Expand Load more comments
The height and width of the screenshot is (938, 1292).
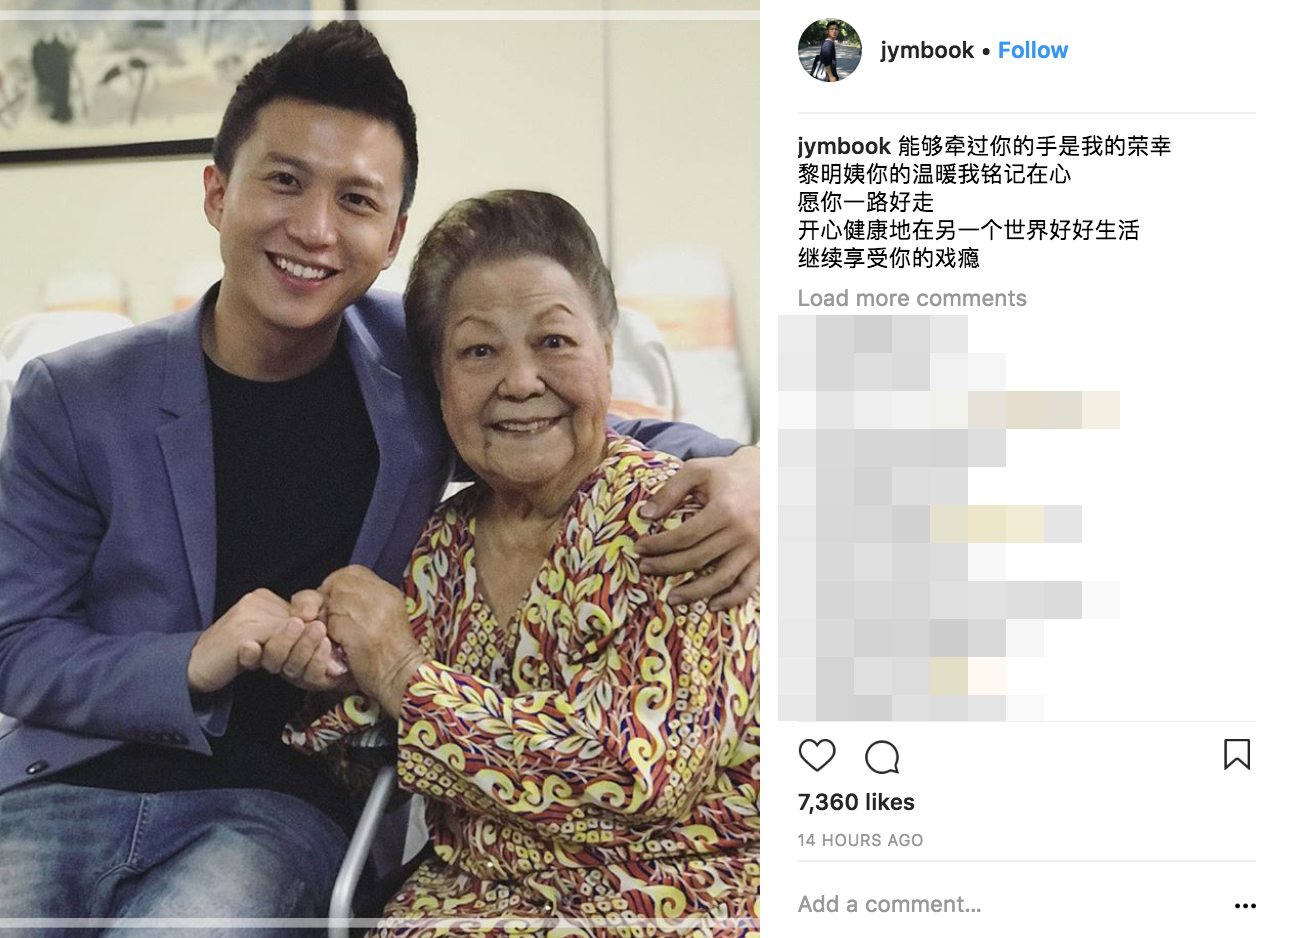tap(912, 298)
